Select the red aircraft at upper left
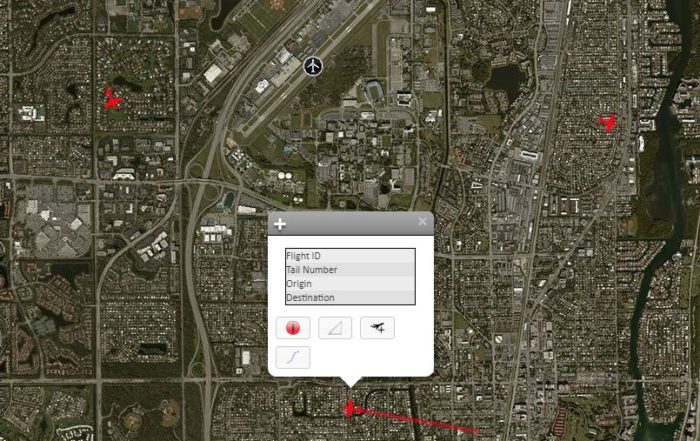 pos(112,99)
